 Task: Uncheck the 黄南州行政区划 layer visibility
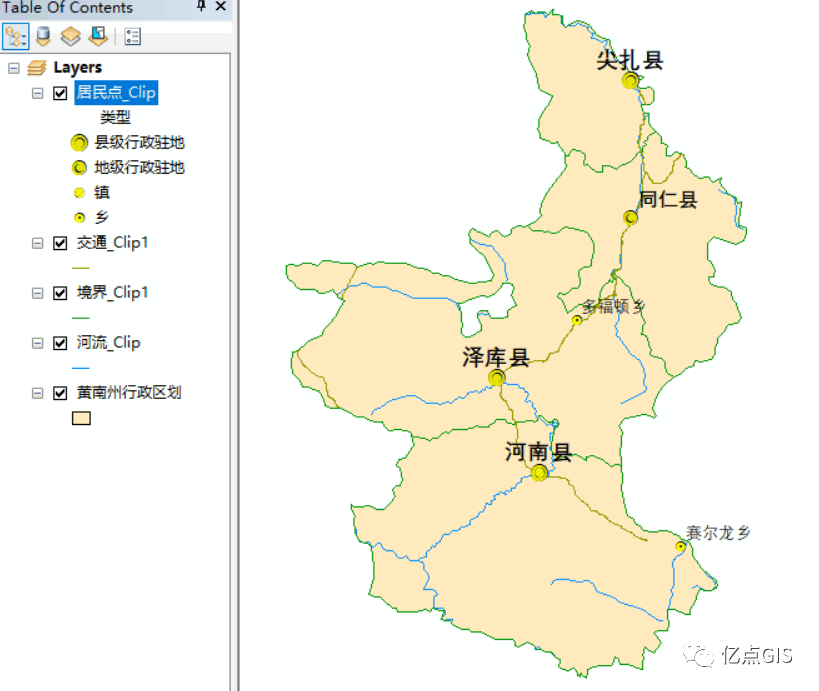pos(60,393)
